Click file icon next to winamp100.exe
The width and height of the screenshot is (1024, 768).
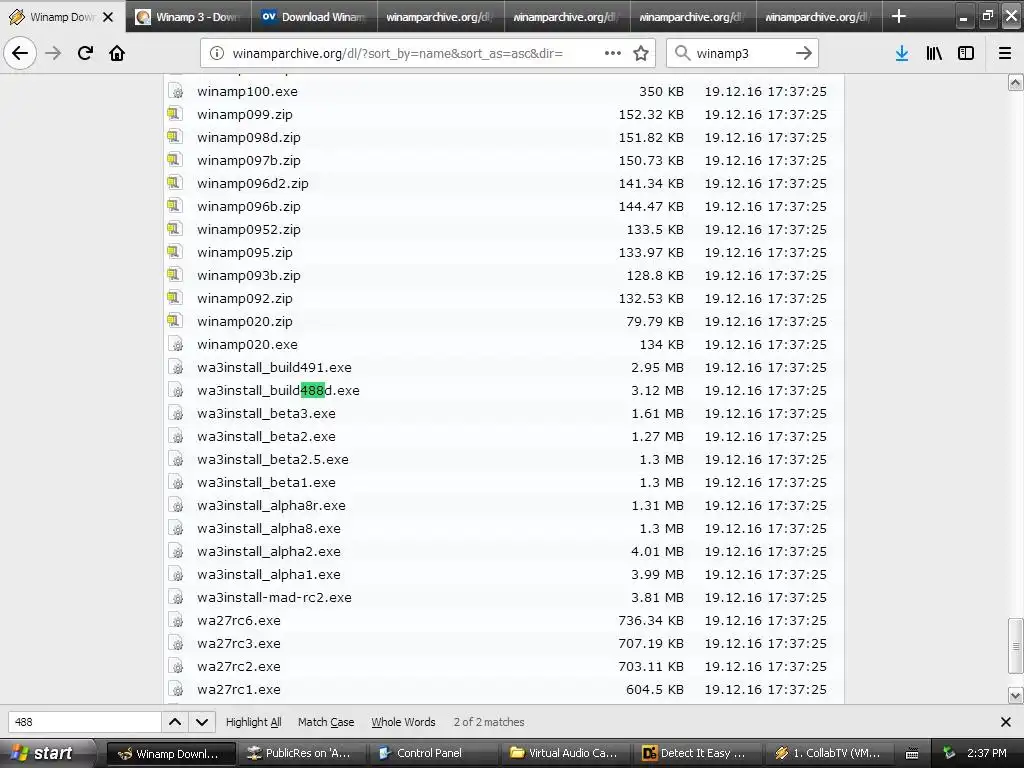(x=175, y=91)
